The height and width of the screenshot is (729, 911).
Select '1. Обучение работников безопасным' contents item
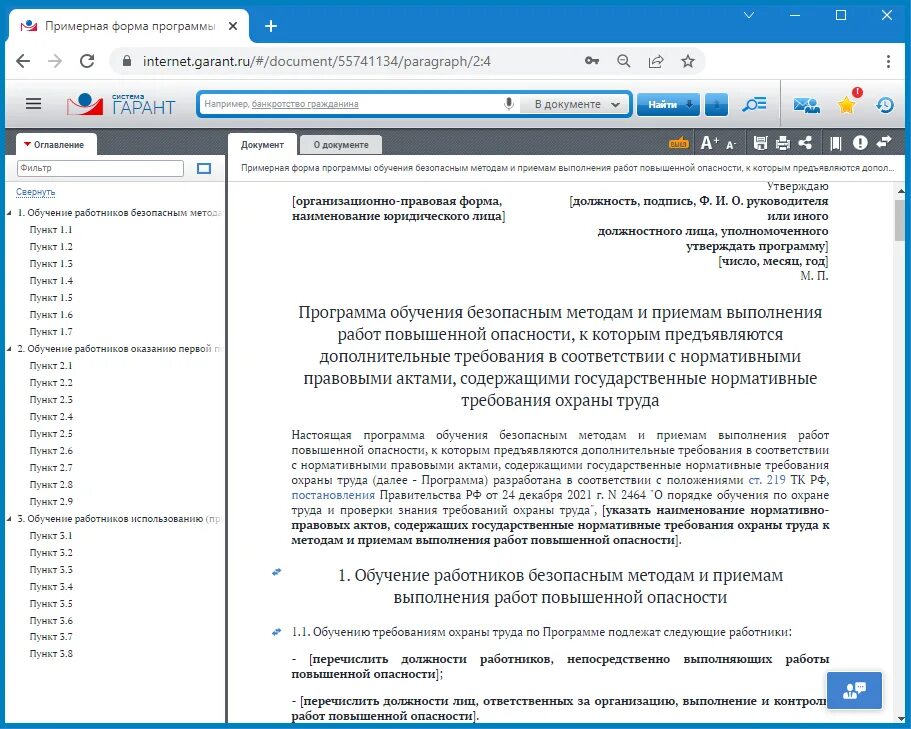120,213
